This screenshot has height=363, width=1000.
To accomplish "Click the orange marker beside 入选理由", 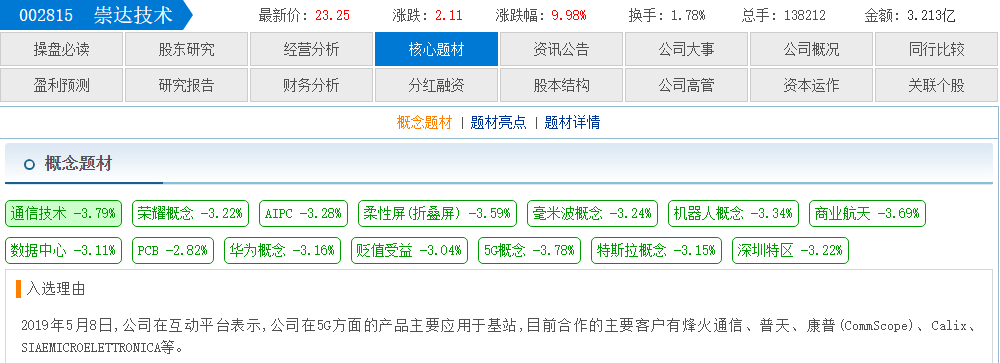I will [19, 289].
